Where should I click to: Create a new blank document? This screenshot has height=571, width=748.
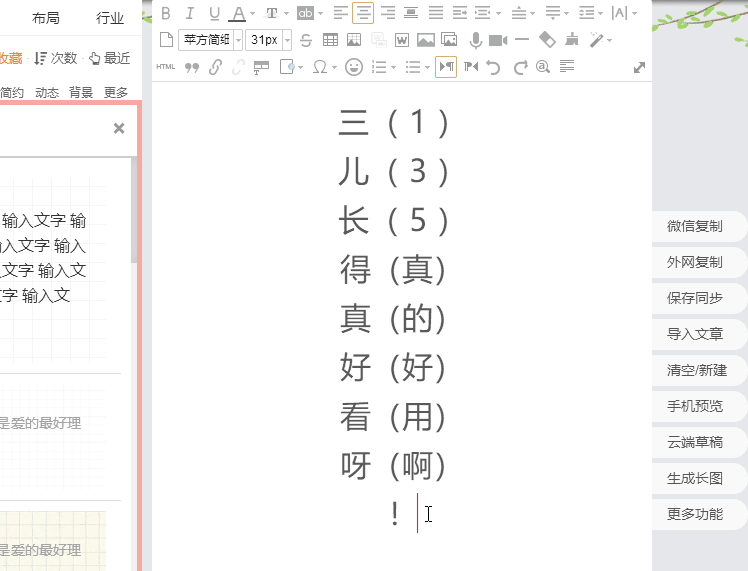coord(166,40)
